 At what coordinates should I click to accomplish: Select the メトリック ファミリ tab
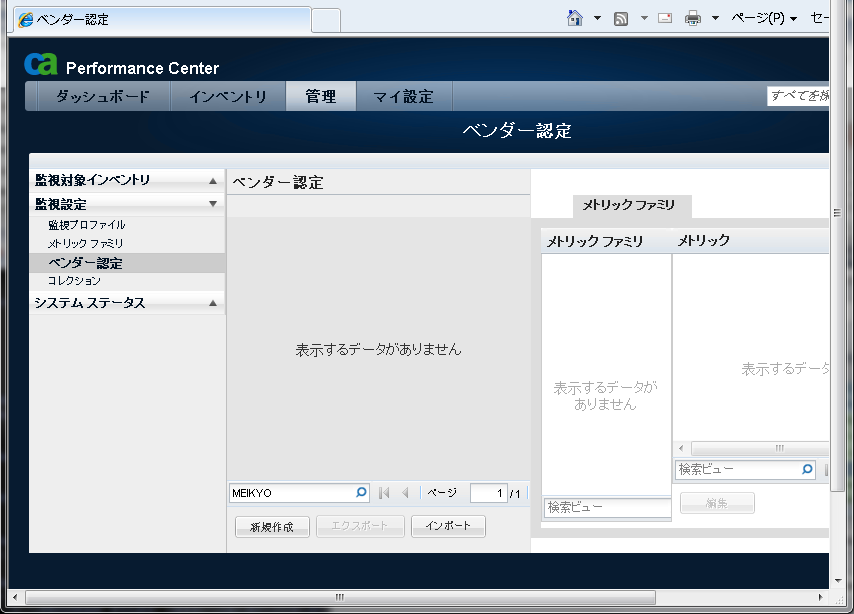click(x=628, y=205)
